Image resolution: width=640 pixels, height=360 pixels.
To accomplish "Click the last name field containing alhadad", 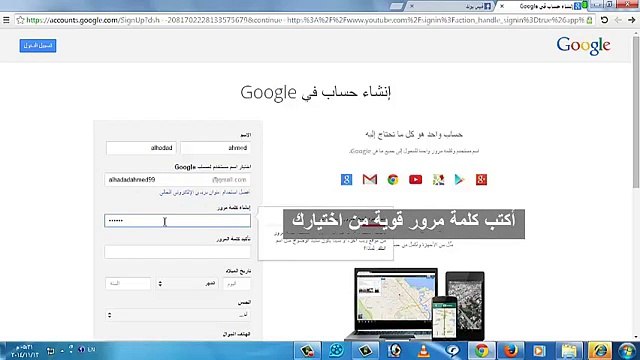I will click(141, 148).
